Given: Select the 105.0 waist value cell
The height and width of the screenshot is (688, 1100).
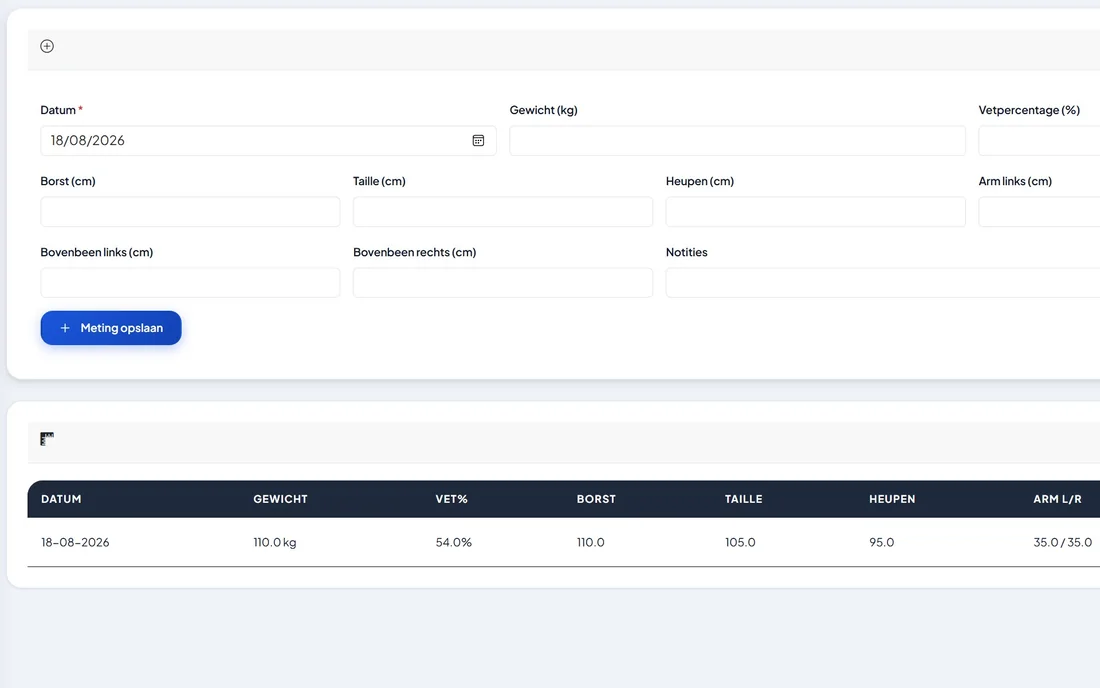Looking at the screenshot, I should [x=740, y=542].
